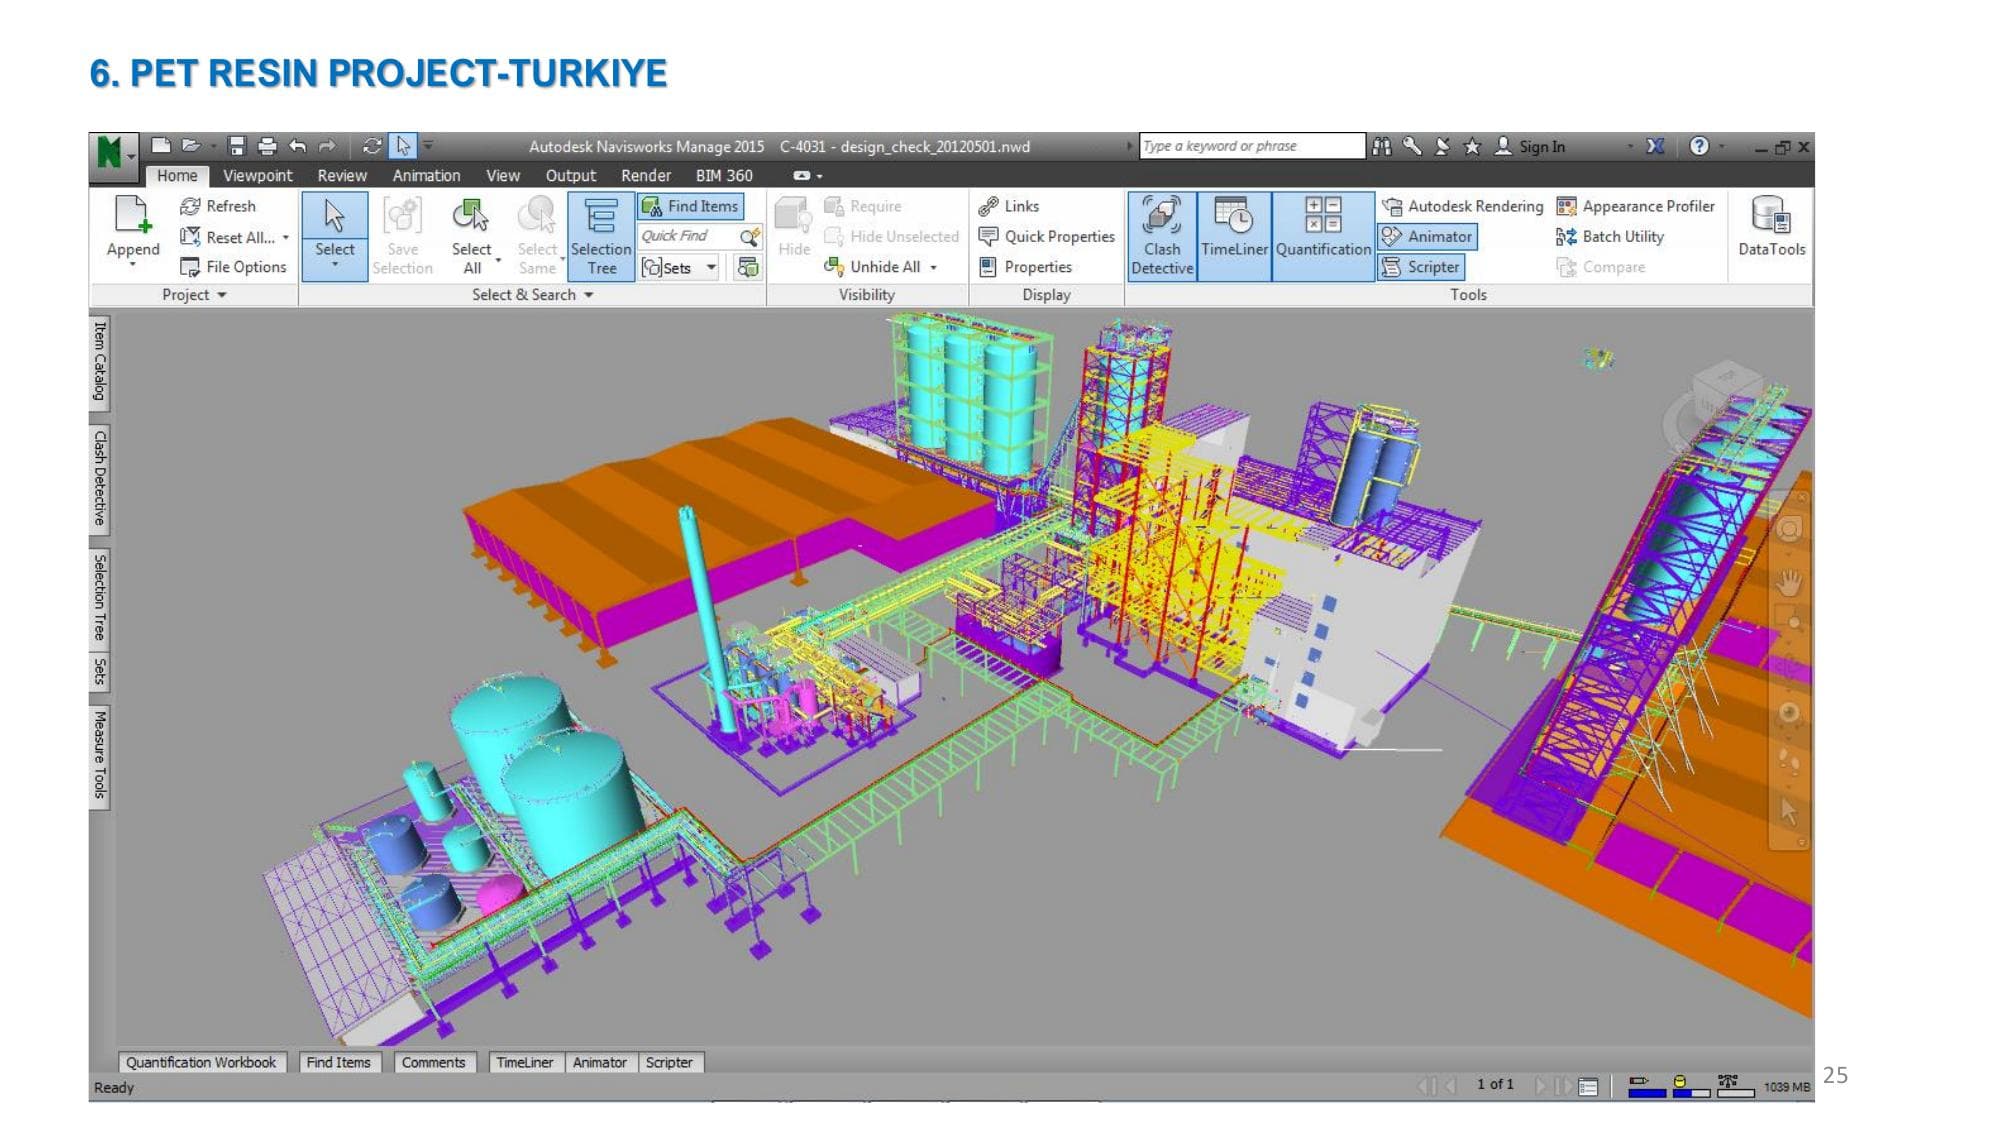Click the keyword search input field

[x=1251, y=146]
